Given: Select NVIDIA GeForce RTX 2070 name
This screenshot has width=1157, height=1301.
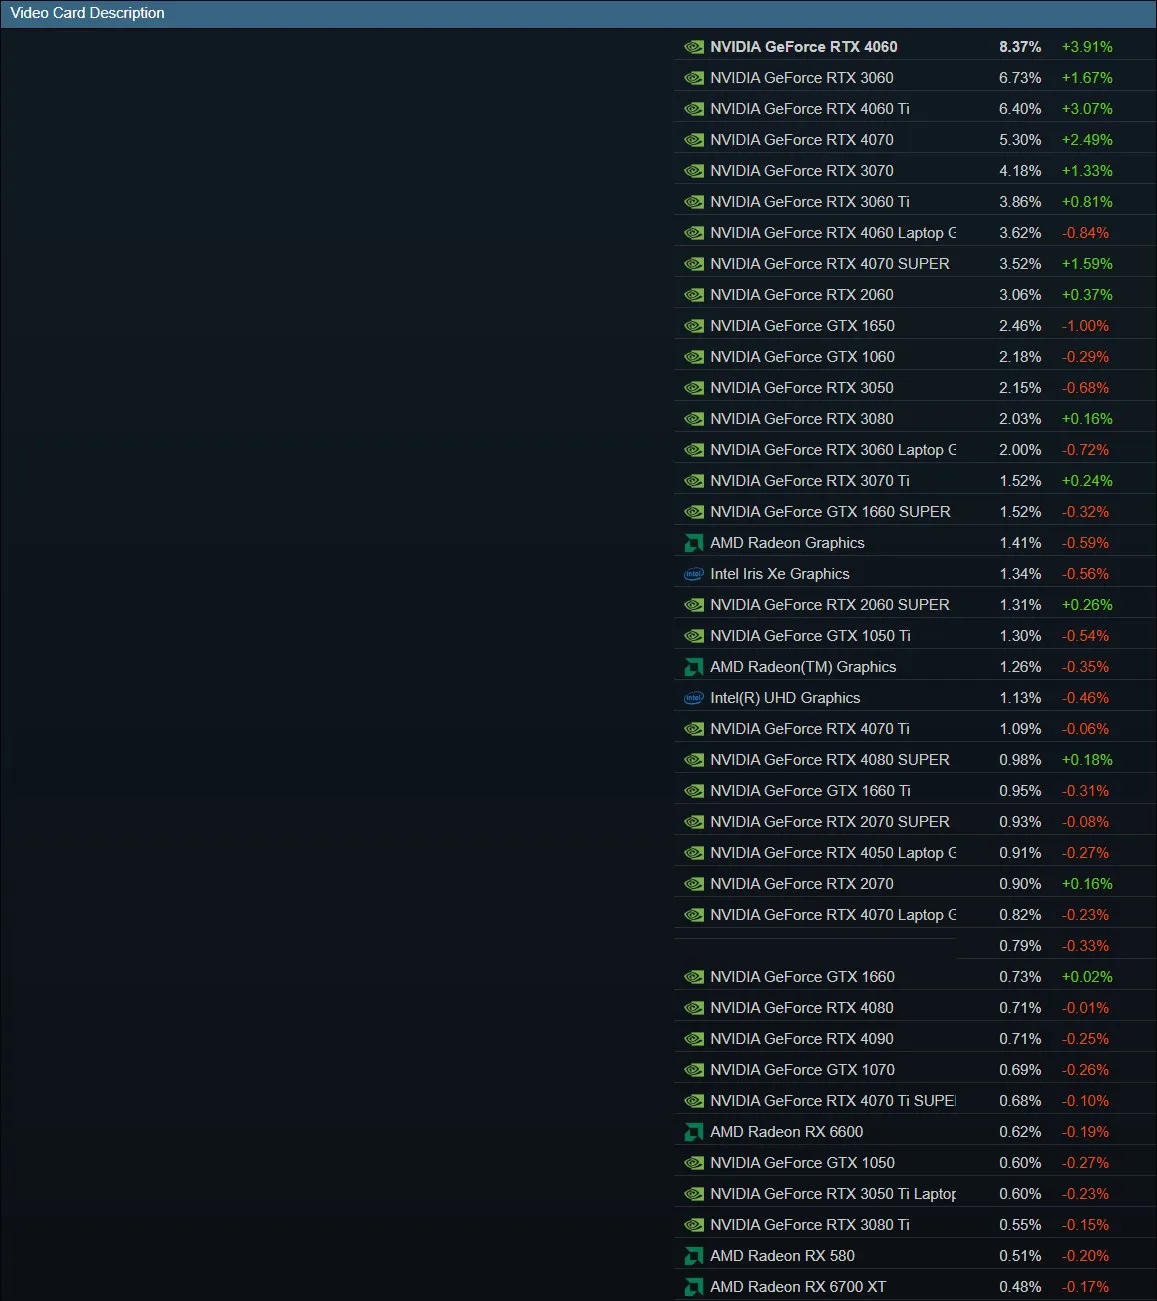Looking at the screenshot, I should (x=802, y=884).
